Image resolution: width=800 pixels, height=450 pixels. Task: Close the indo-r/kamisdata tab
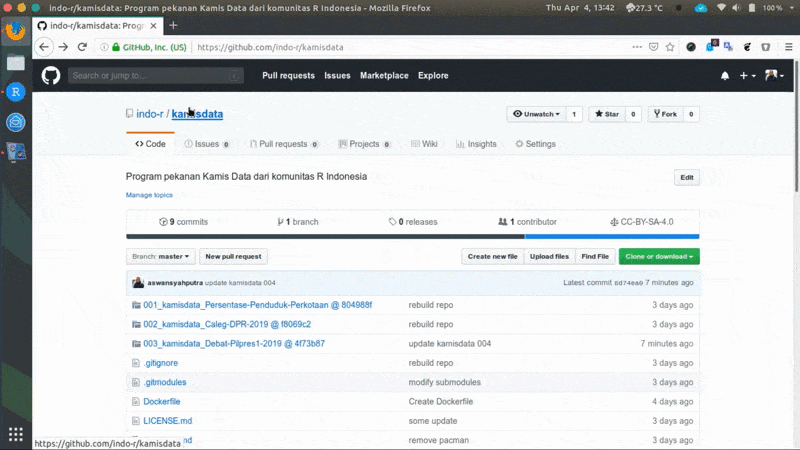point(153,26)
